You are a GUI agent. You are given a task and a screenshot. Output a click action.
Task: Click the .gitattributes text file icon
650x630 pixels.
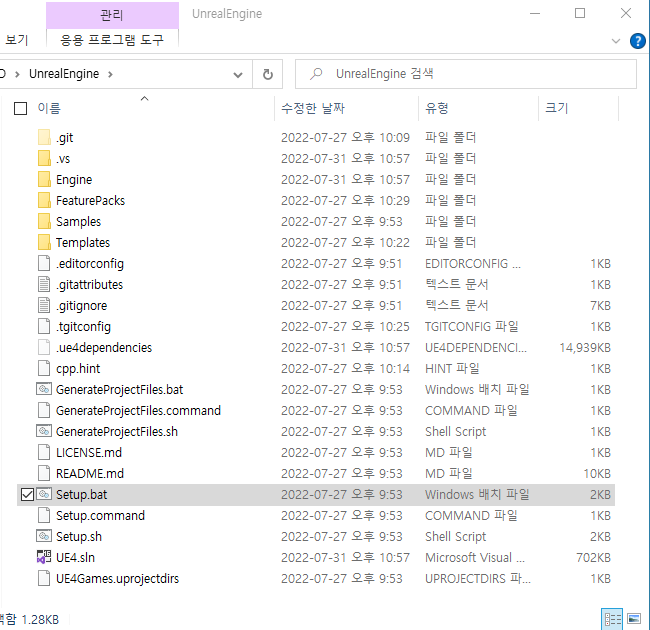[44, 284]
